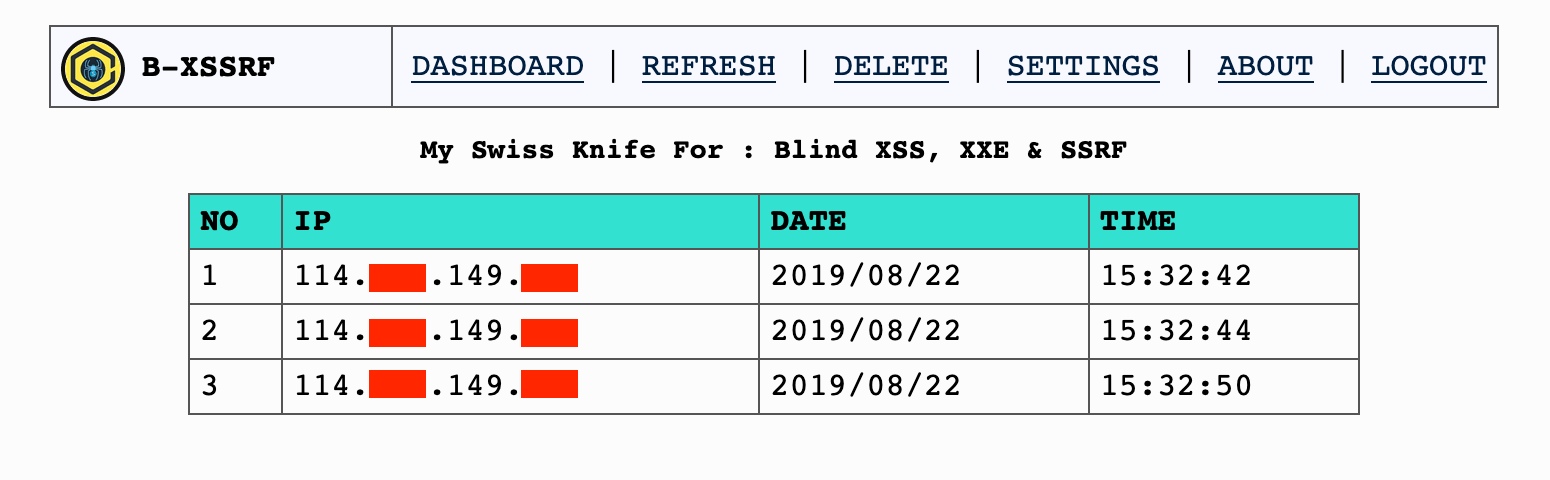Click the LOGOUT link
1550x480 pixels.
(x=1429, y=66)
